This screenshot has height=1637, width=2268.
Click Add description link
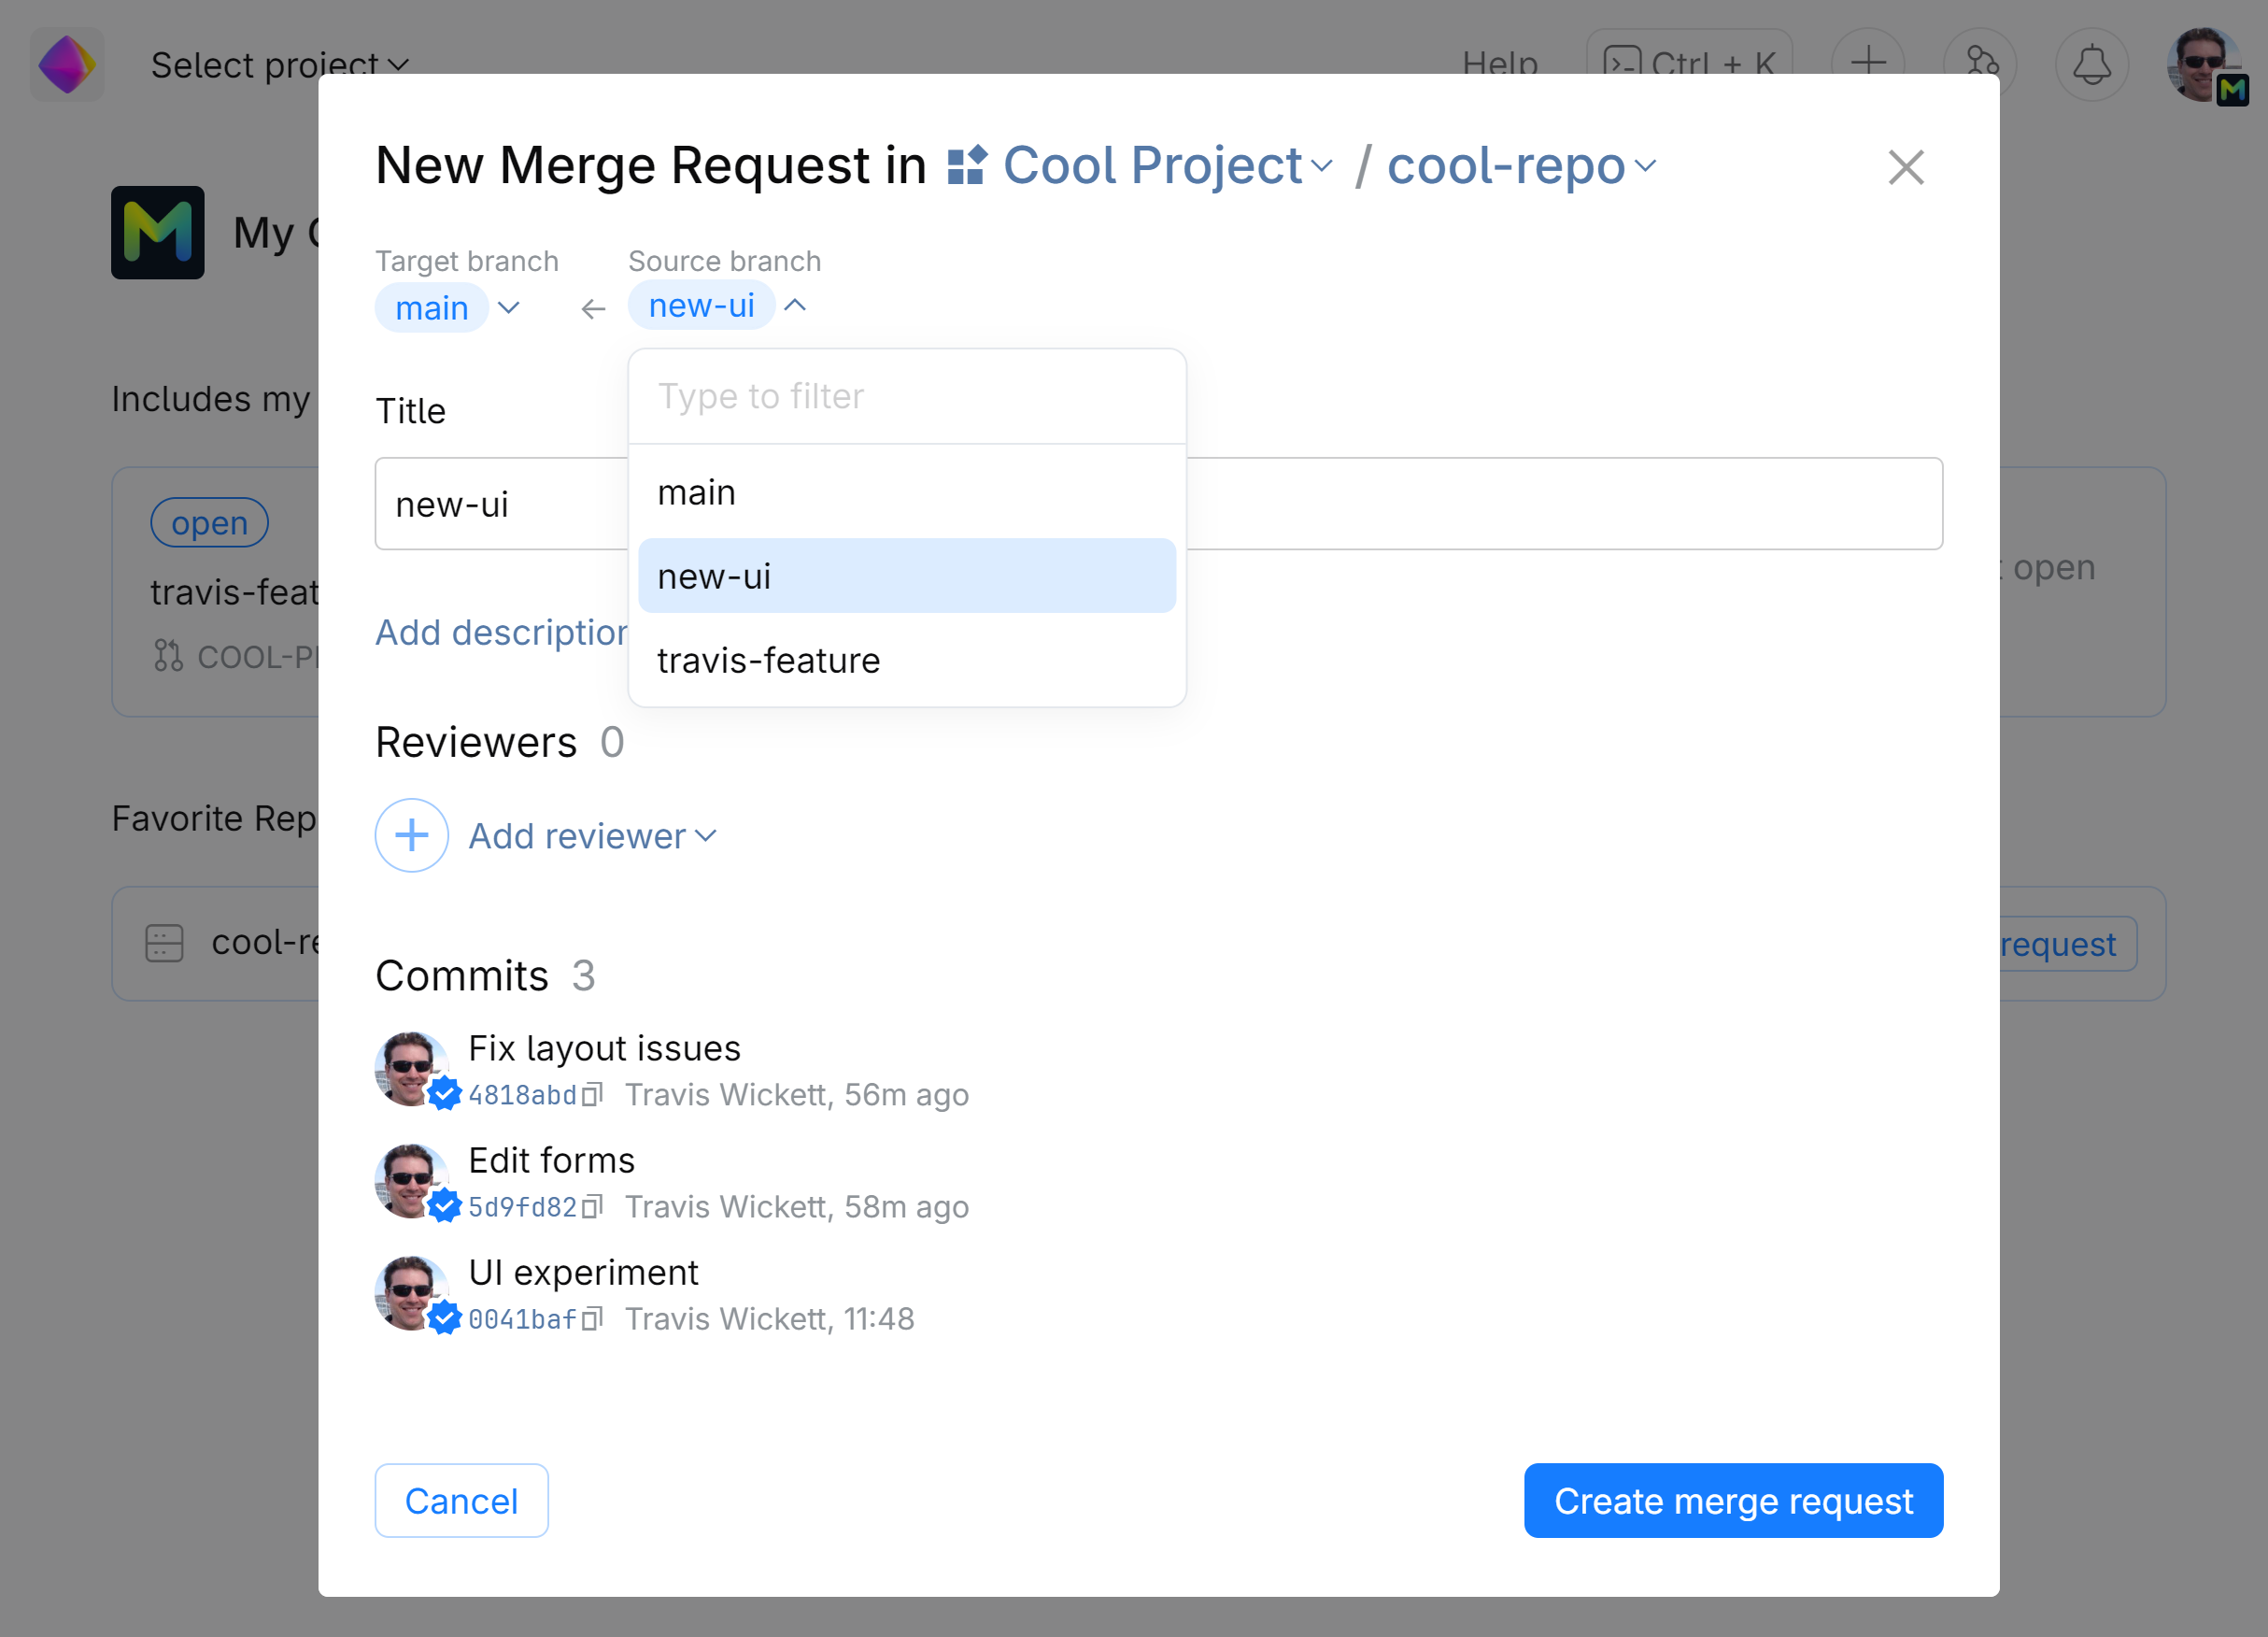tap(501, 633)
